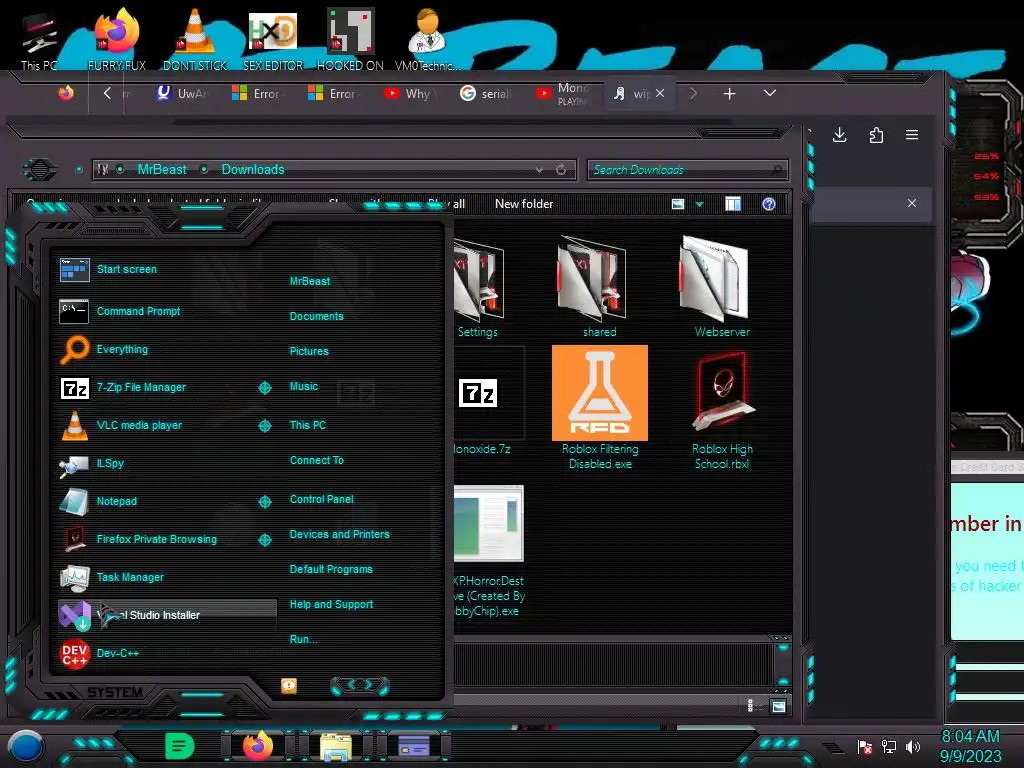
Task: Open Documents from the Start menu
Action: 316,316
